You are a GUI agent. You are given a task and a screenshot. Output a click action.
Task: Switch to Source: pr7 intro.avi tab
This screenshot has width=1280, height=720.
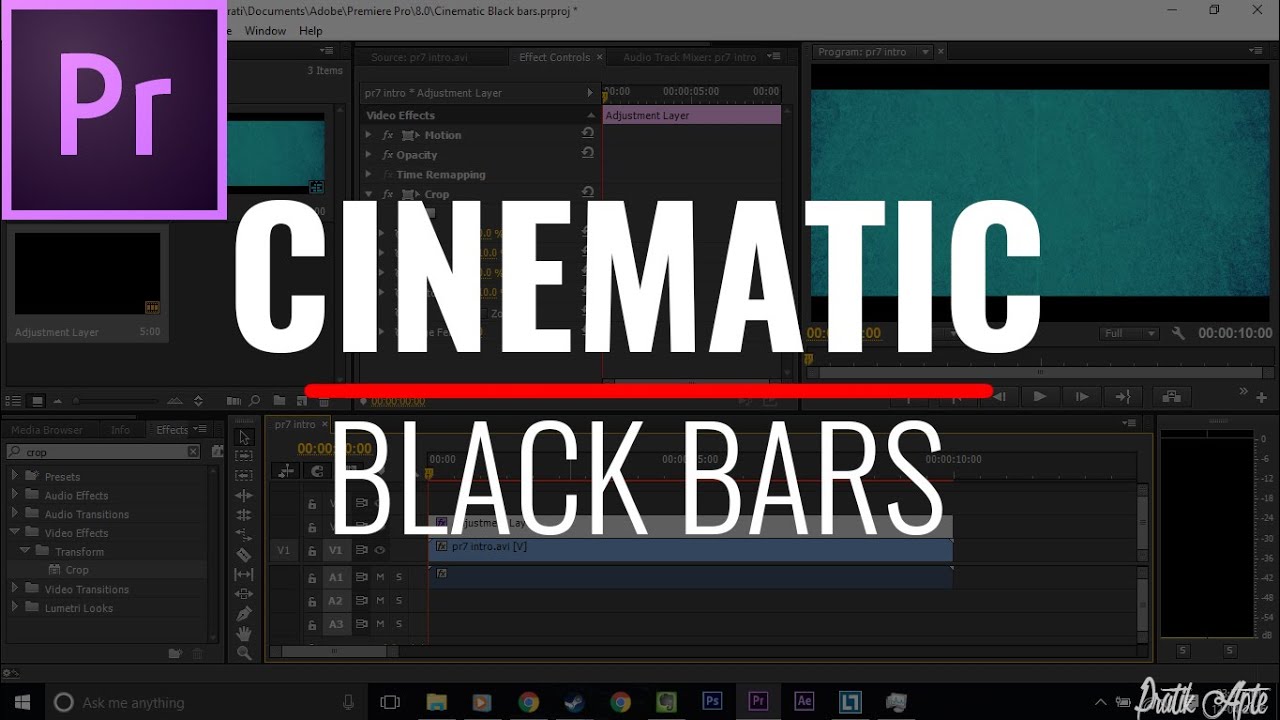[419, 58]
